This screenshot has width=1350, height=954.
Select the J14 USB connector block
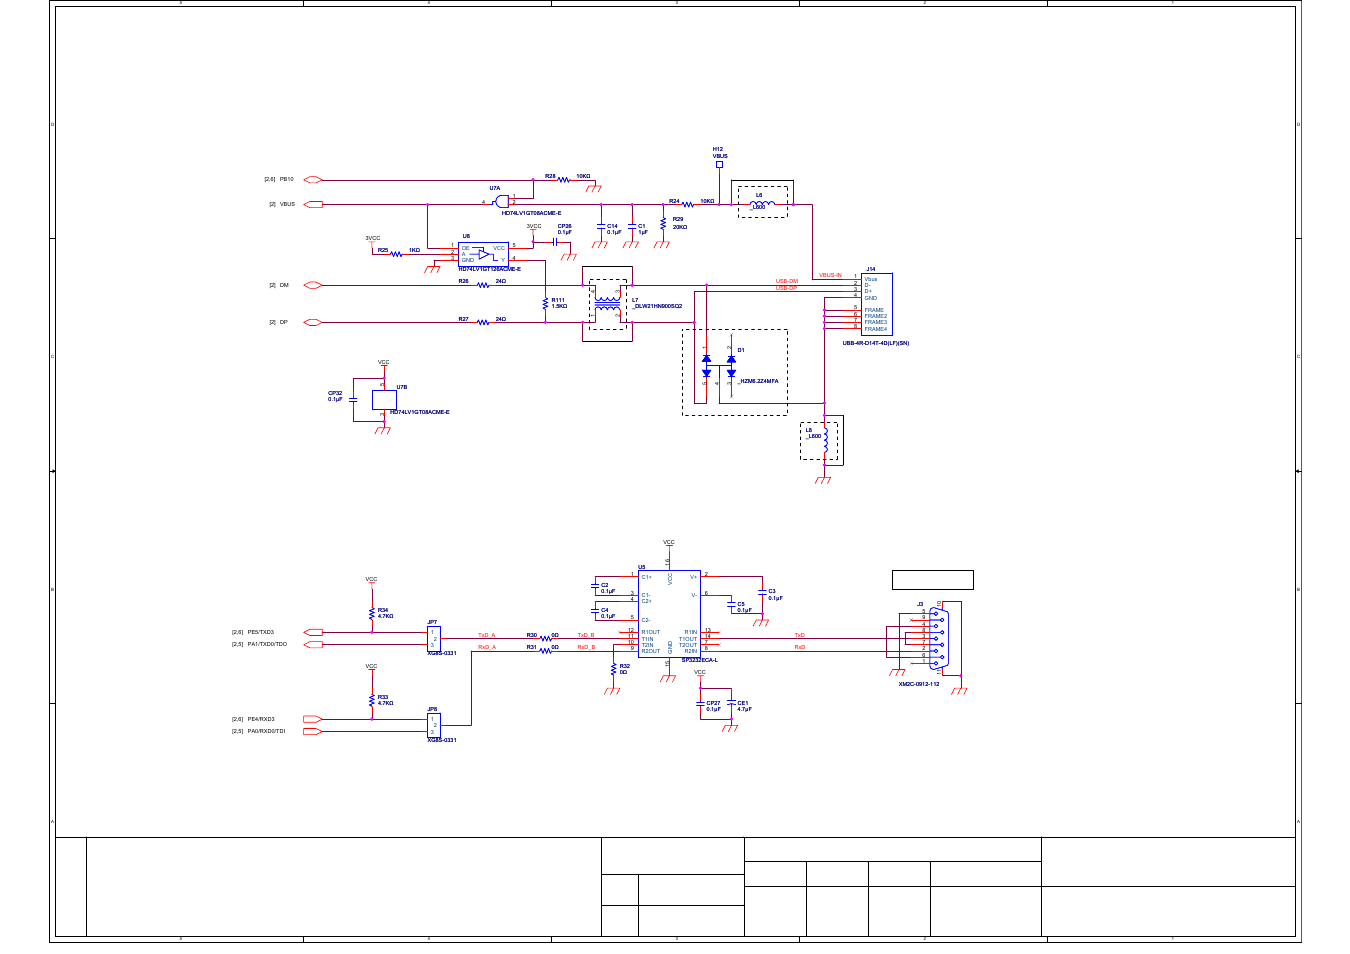(x=877, y=304)
